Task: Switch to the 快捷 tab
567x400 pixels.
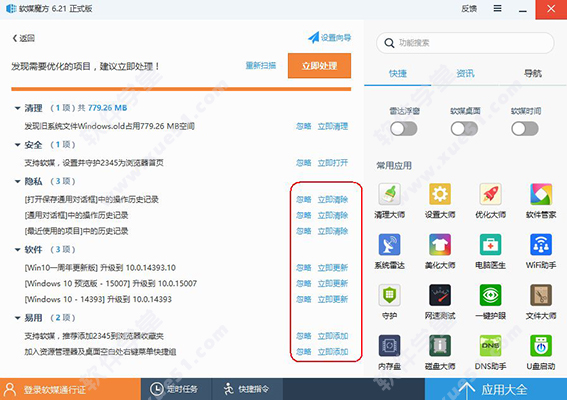Action: 398,74
